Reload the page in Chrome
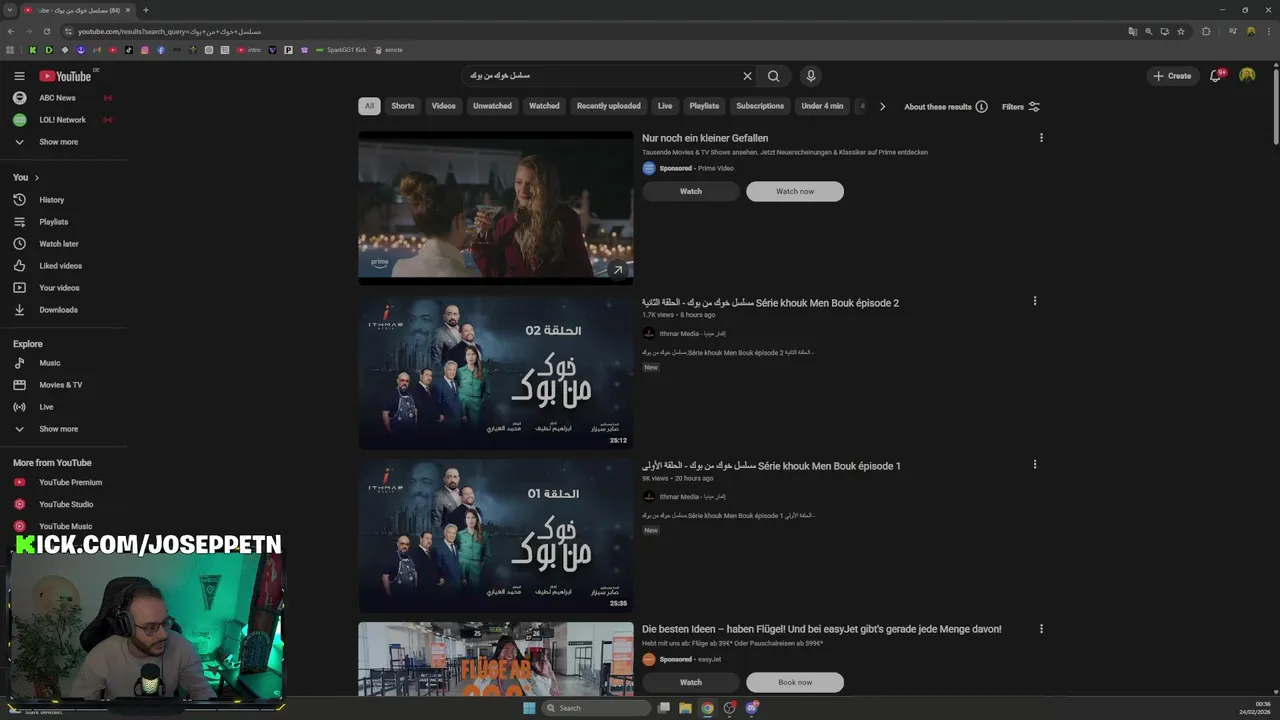Image resolution: width=1280 pixels, height=720 pixels. coord(46,31)
